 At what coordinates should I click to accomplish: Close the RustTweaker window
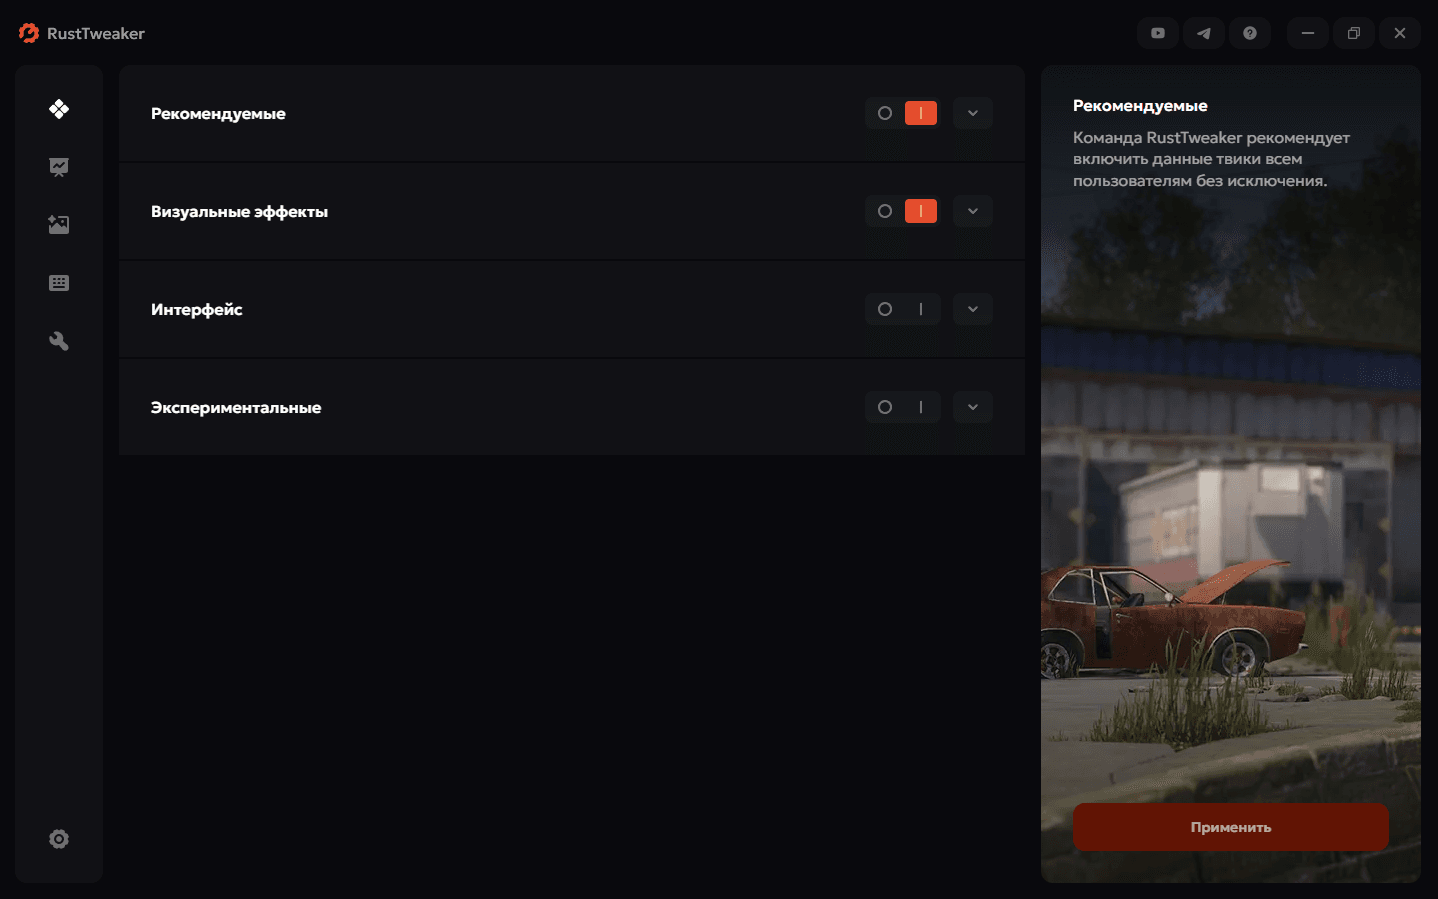pyautogui.click(x=1400, y=33)
